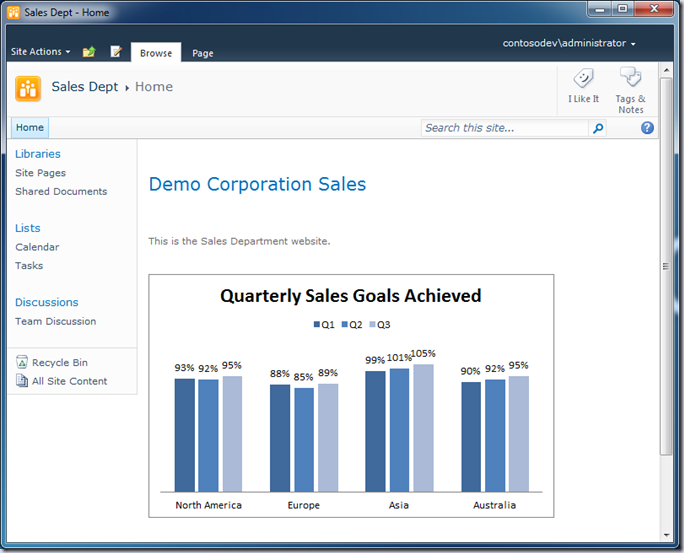
Task: Click the Quarterly Sales Goals Achieved chart title
Action: coord(351,296)
